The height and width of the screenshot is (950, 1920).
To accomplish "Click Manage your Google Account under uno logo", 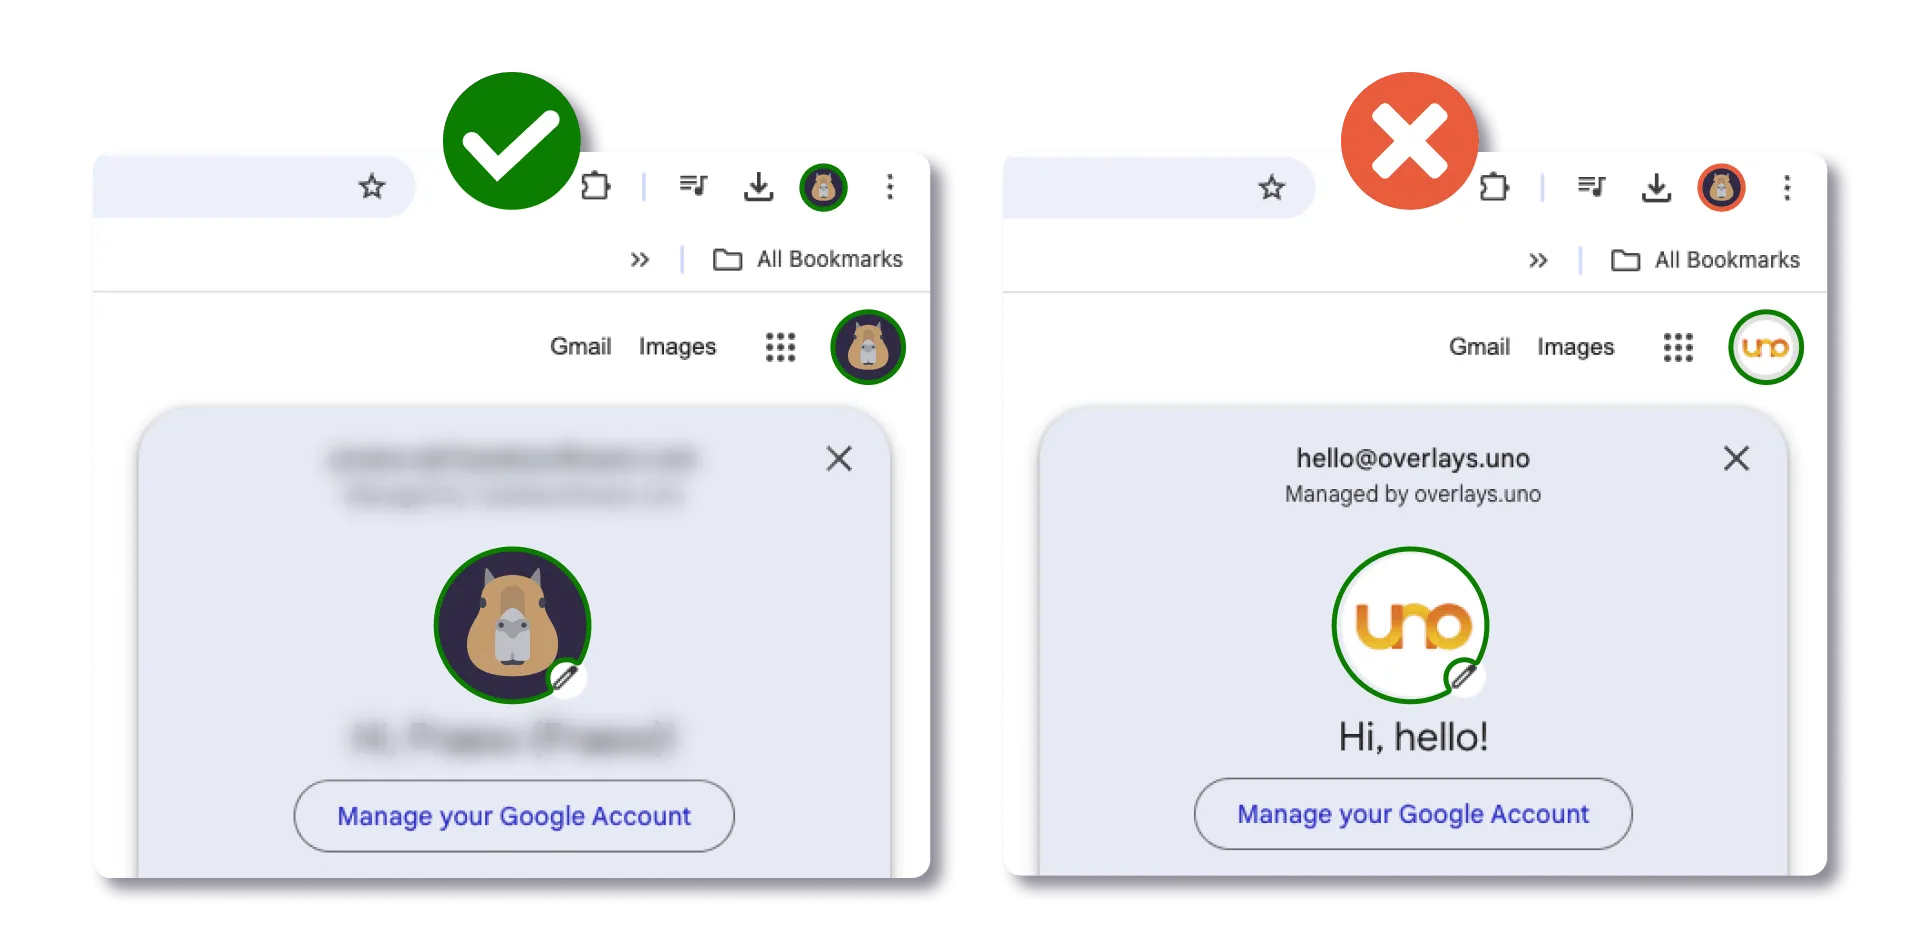I will 1413,814.
